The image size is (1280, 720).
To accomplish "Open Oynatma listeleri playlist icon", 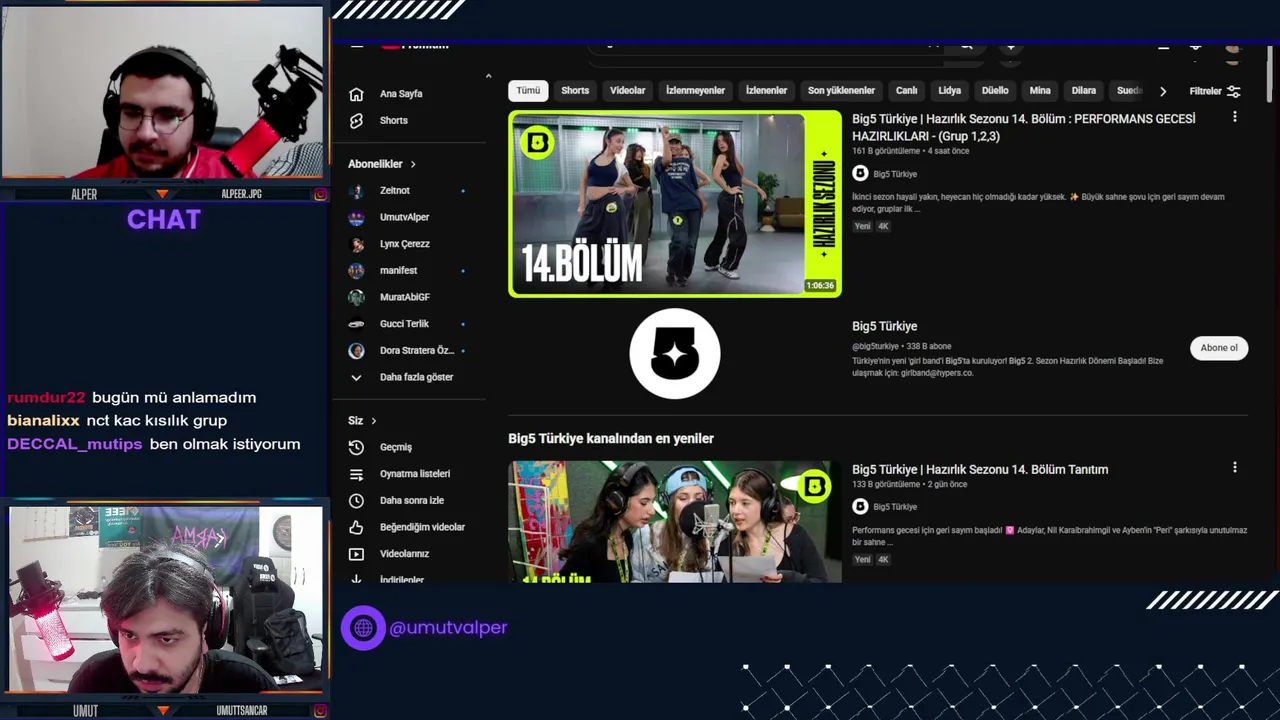I will pyautogui.click(x=356, y=474).
